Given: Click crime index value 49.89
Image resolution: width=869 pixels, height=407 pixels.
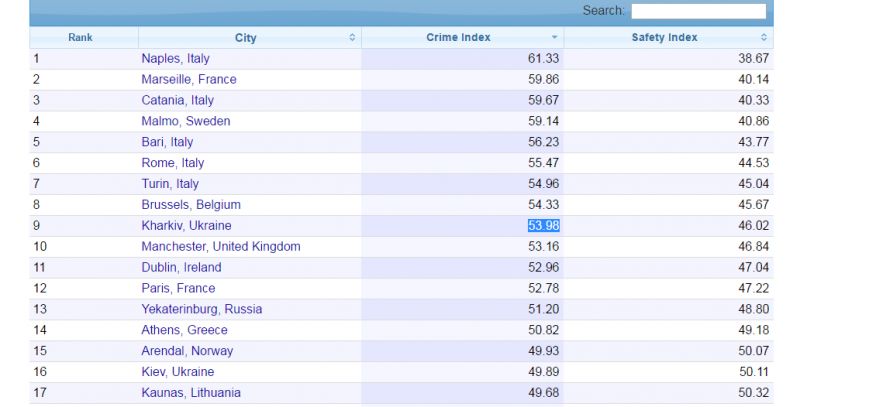Looking at the screenshot, I should tap(544, 372).
